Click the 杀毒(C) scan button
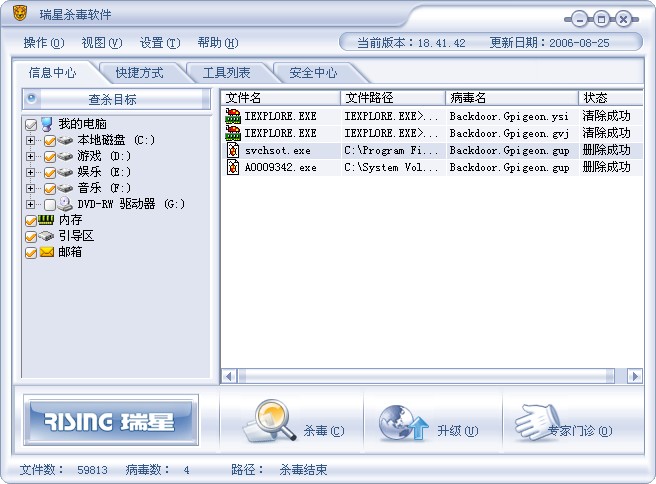 tap(293, 422)
